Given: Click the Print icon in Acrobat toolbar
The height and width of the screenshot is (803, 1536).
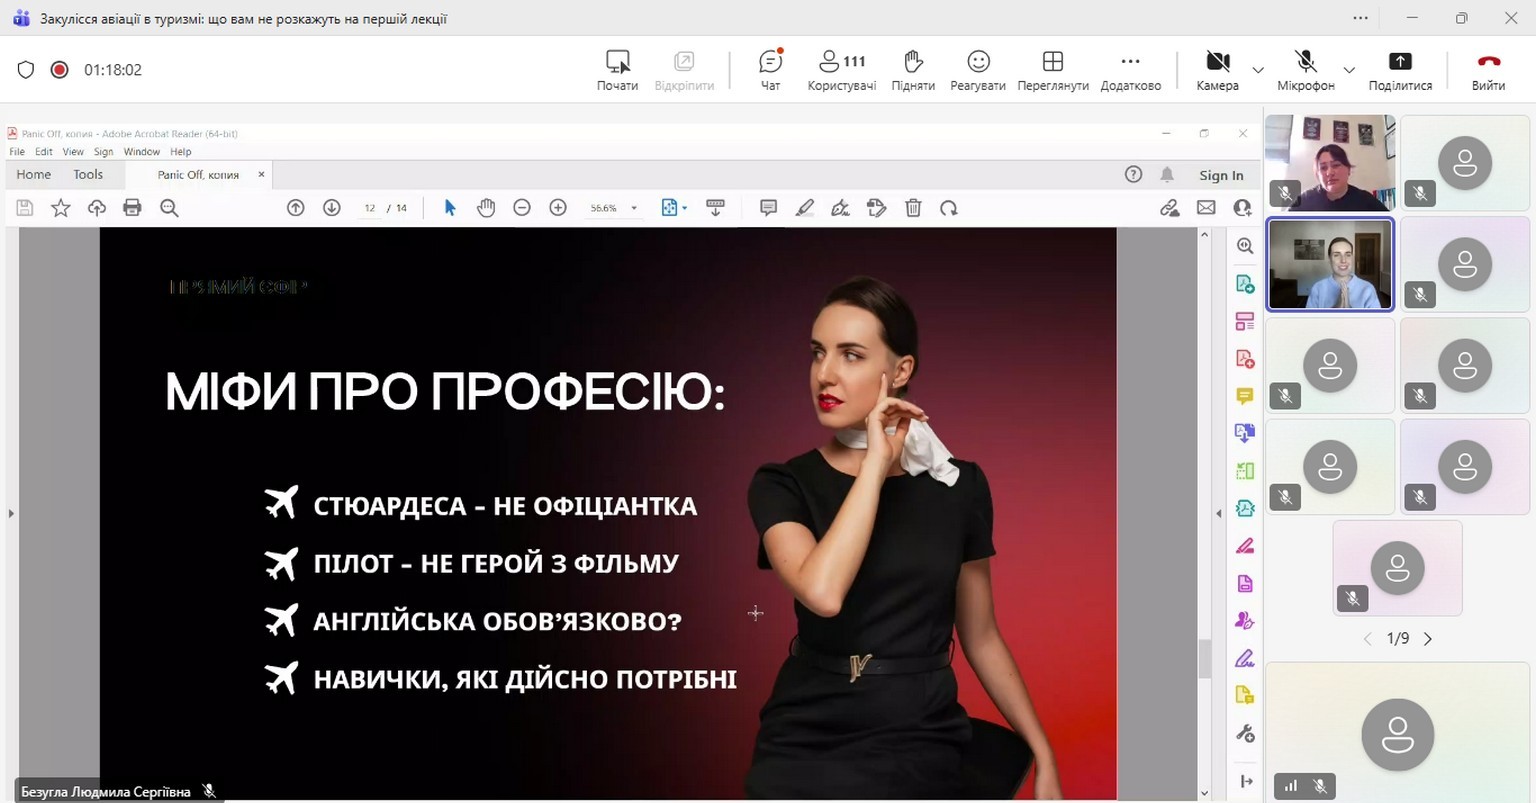Looking at the screenshot, I should [x=132, y=208].
